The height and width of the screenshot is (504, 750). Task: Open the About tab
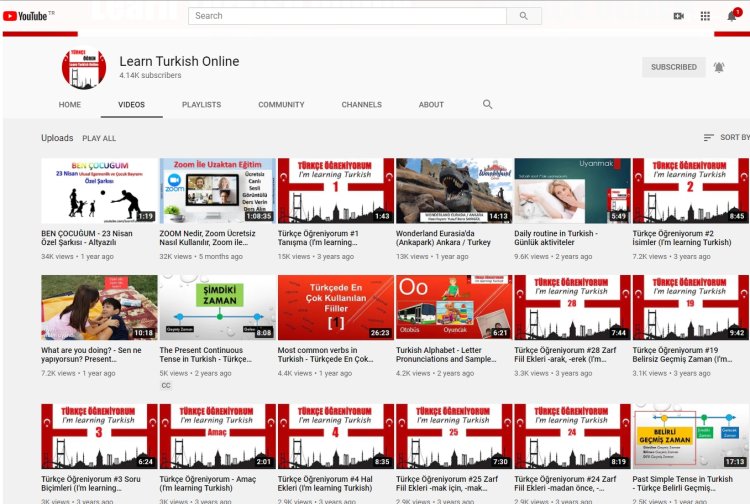[x=431, y=104]
